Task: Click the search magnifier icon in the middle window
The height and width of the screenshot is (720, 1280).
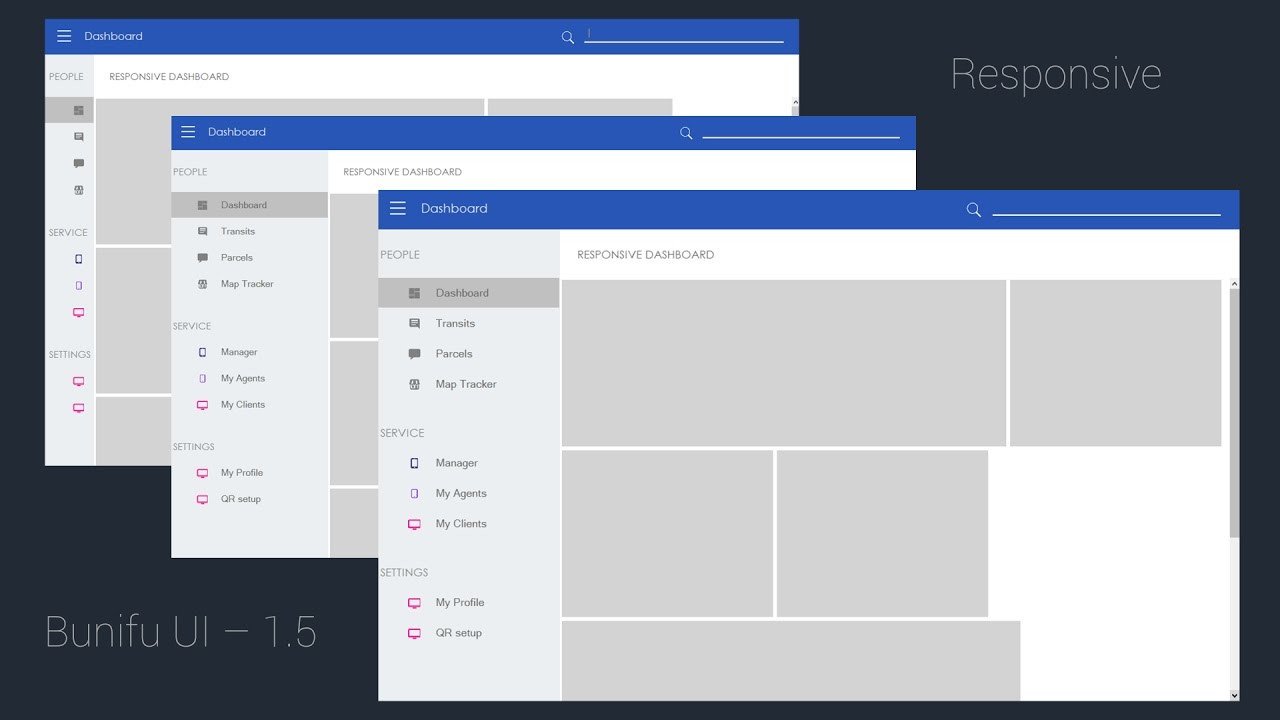Action: pyautogui.click(x=686, y=133)
